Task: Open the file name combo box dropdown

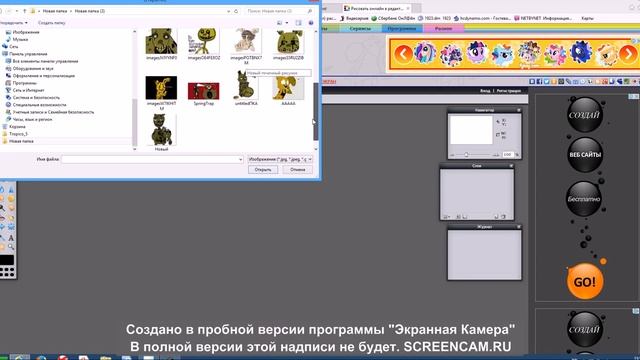Action: click(240, 160)
